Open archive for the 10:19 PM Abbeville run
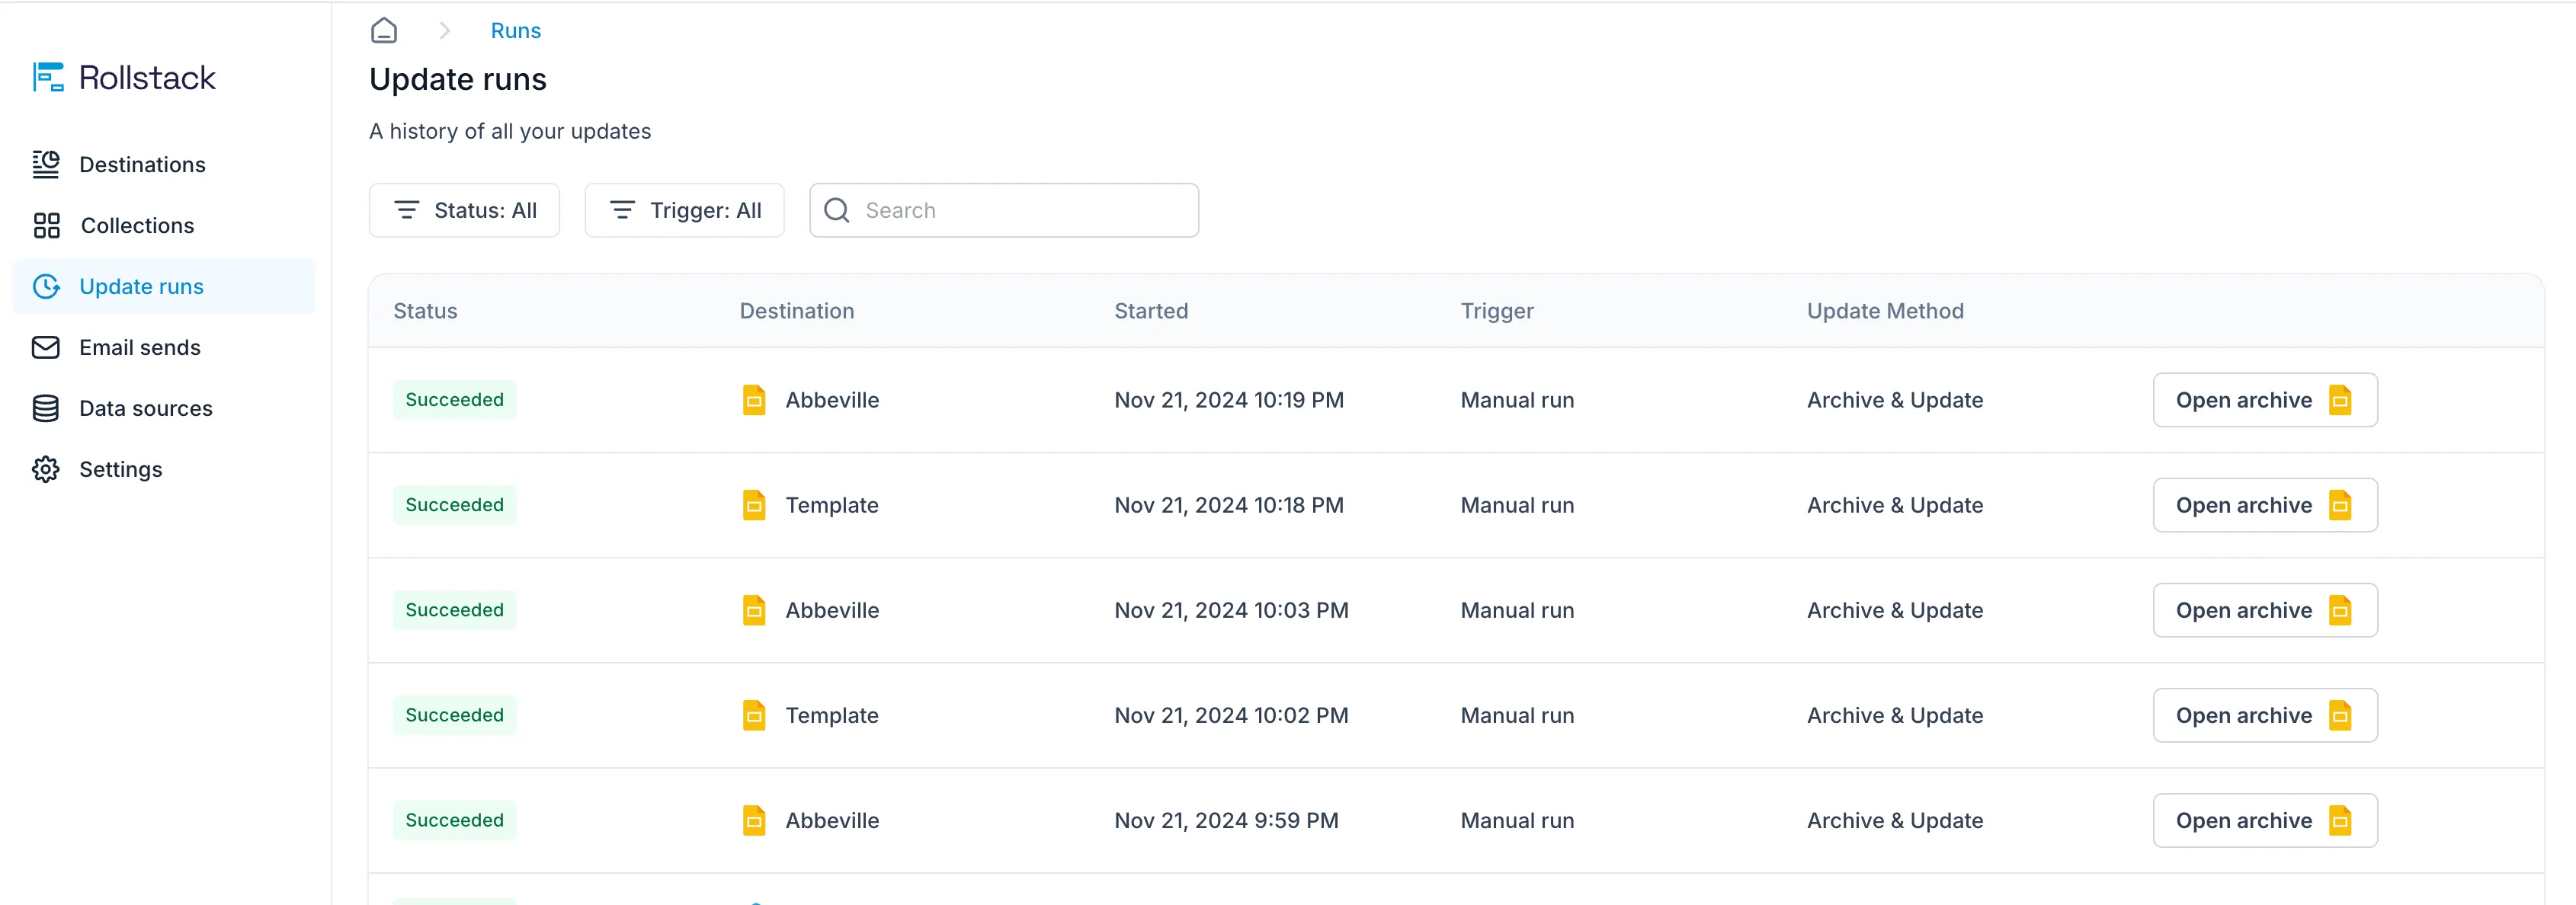The width and height of the screenshot is (2576, 905). pos(2264,401)
